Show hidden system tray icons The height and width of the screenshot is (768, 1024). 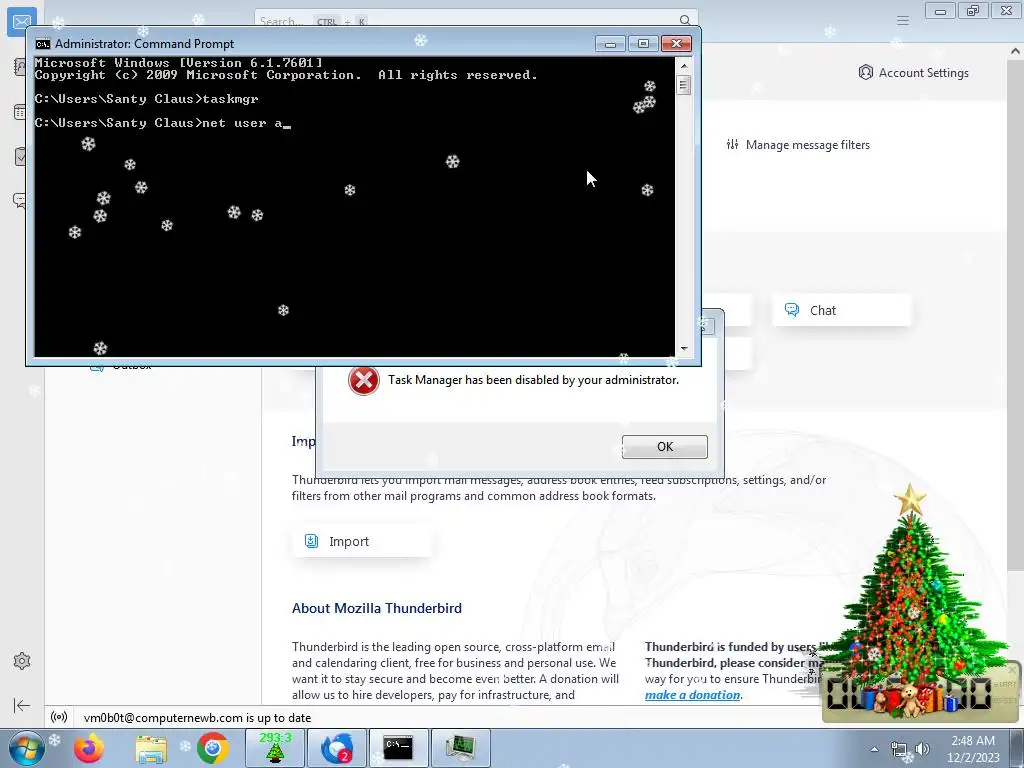(x=874, y=749)
